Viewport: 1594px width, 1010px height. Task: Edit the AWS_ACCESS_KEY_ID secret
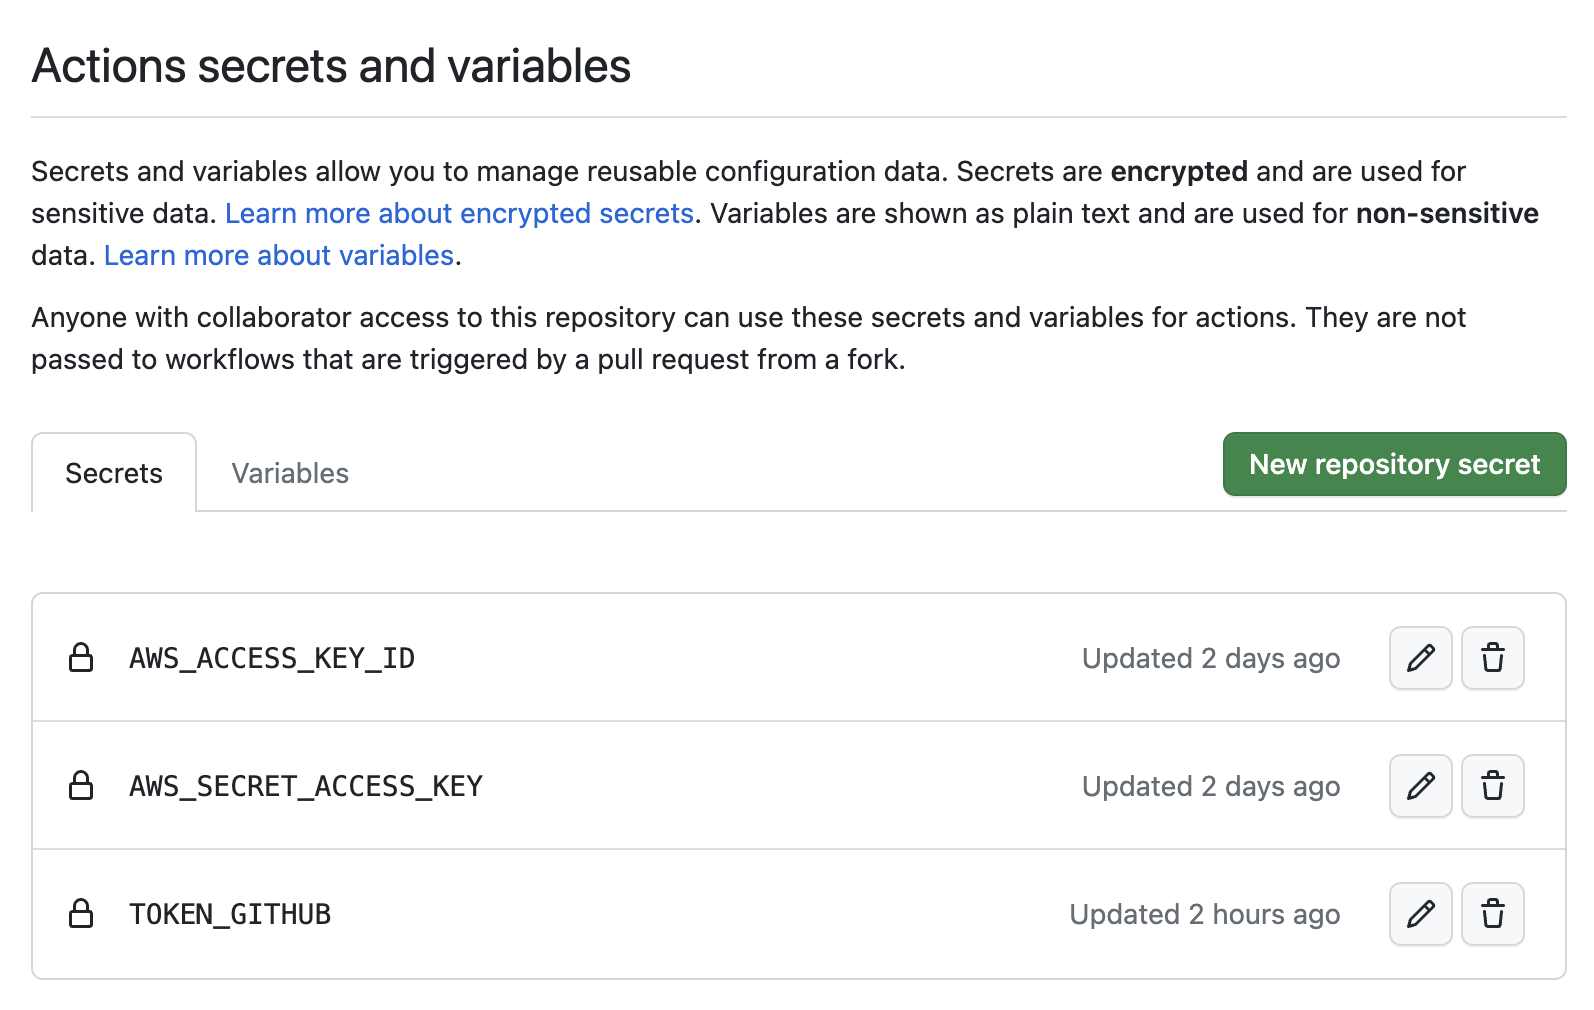1420,658
